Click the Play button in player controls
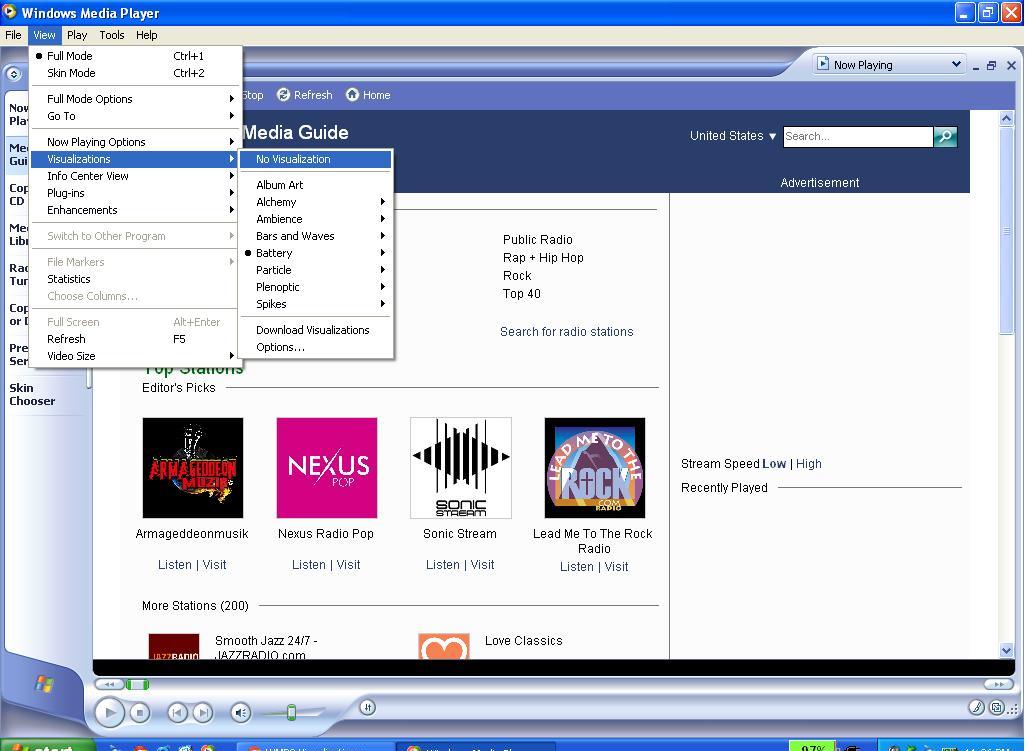 (x=110, y=712)
